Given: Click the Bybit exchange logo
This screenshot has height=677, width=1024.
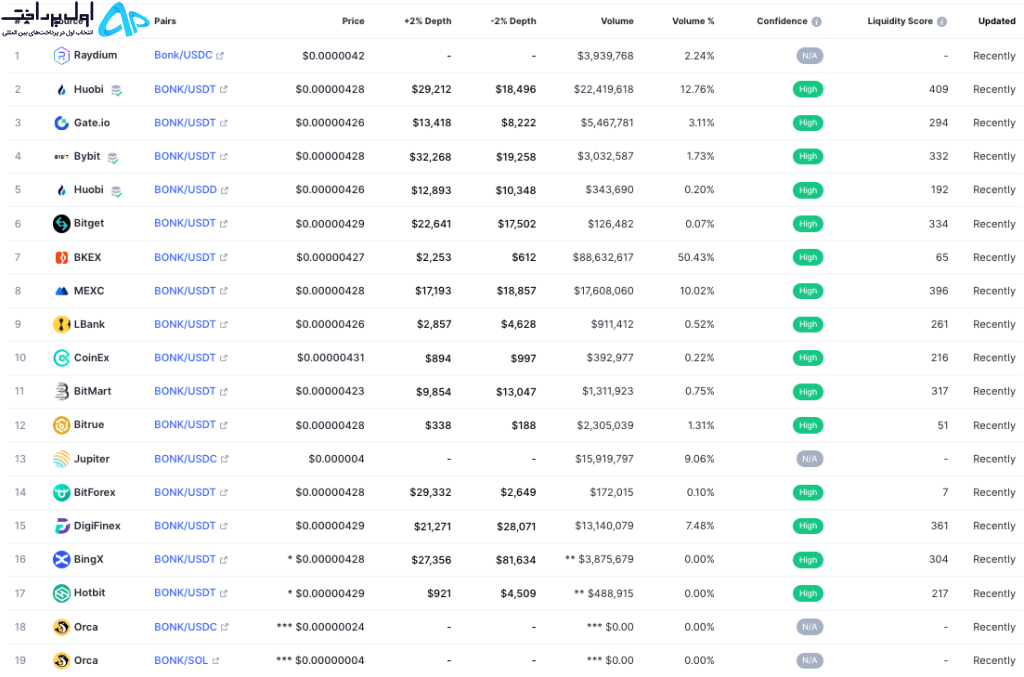Looking at the screenshot, I should [61, 157].
